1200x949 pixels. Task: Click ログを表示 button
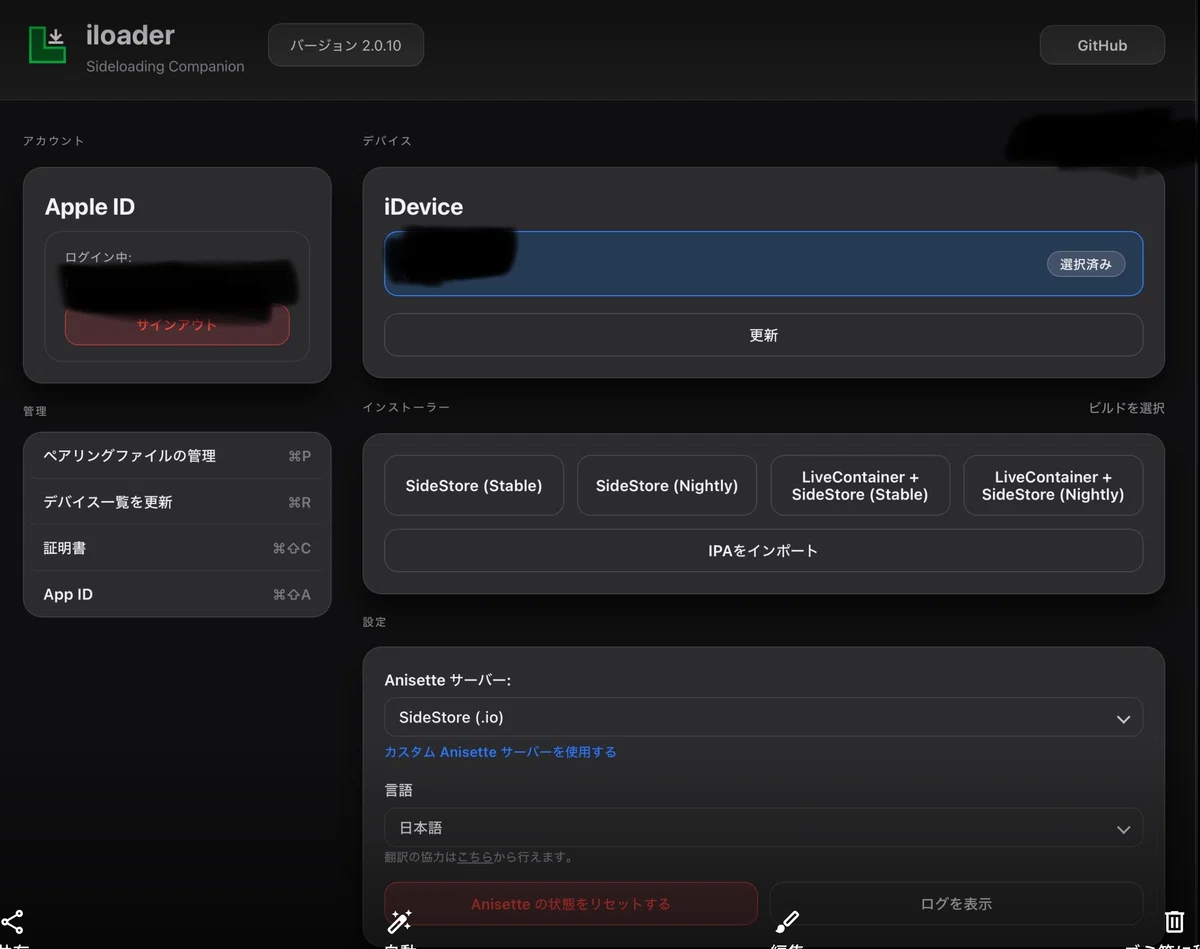pos(956,904)
